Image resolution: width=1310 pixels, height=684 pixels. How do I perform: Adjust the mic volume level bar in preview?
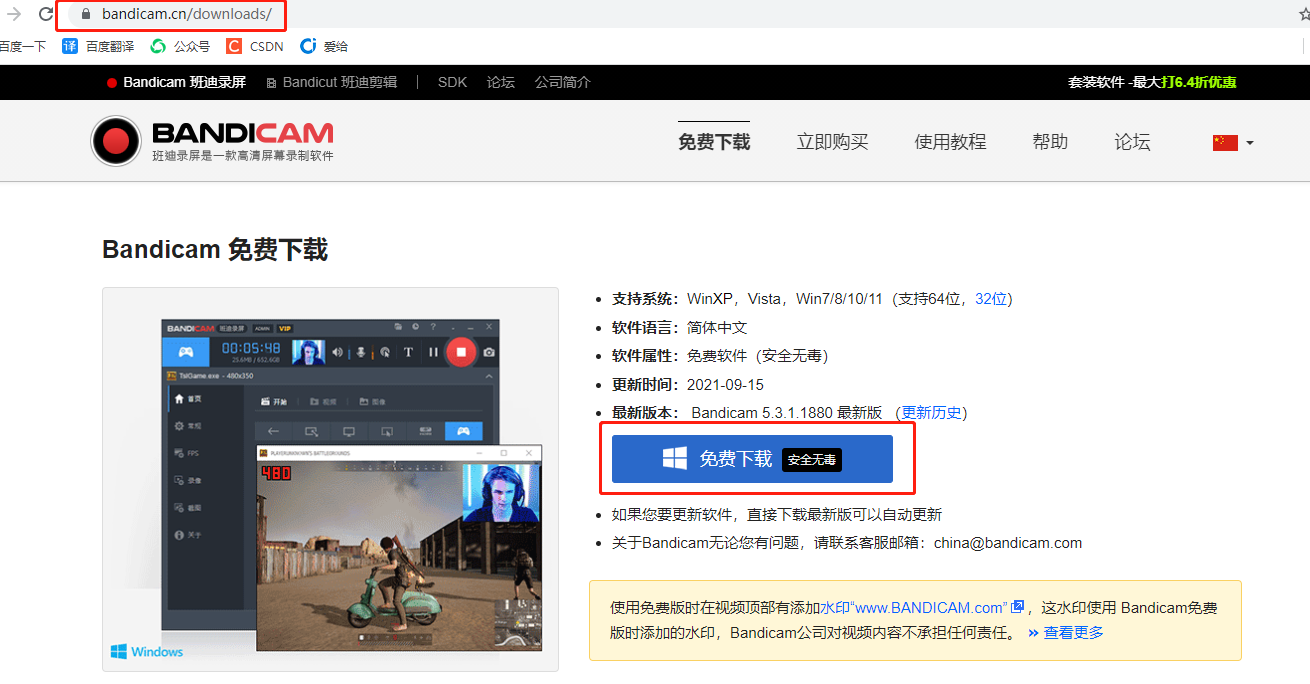click(372, 351)
